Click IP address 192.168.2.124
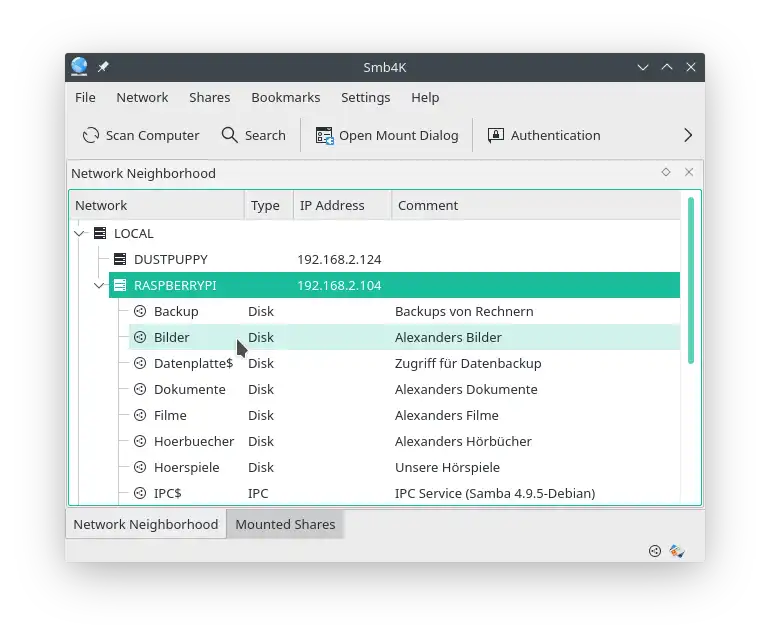Screen dimensions: 770x639 pyautogui.click(x=339, y=259)
